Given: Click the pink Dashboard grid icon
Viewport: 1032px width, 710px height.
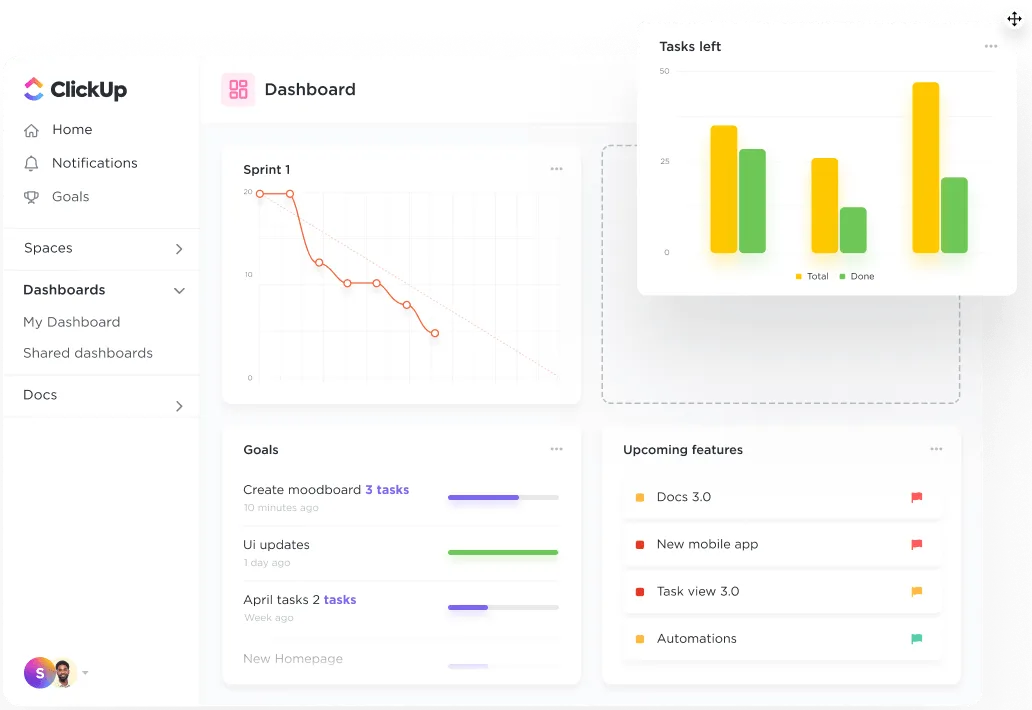Looking at the screenshot, I should coord(238,89).
